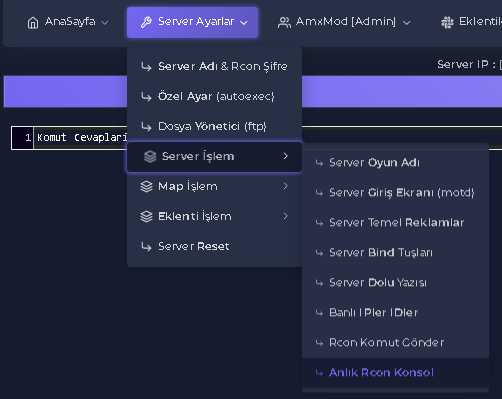Click the Server İşlem layers icon
The image size is (502, 399).
click(x=150, y=156)
